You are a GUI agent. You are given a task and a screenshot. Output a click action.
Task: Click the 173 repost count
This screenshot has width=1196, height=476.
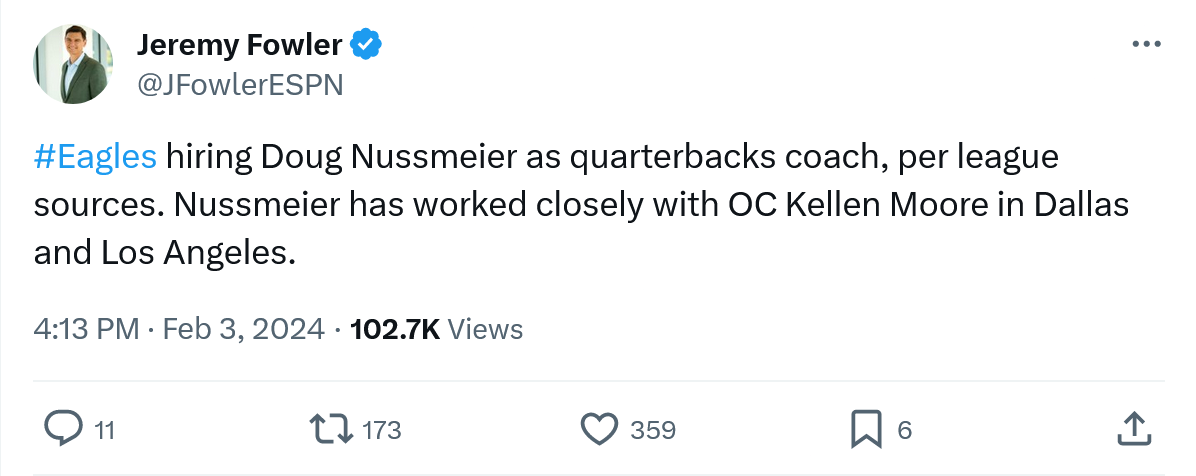(x=381, y=430)
